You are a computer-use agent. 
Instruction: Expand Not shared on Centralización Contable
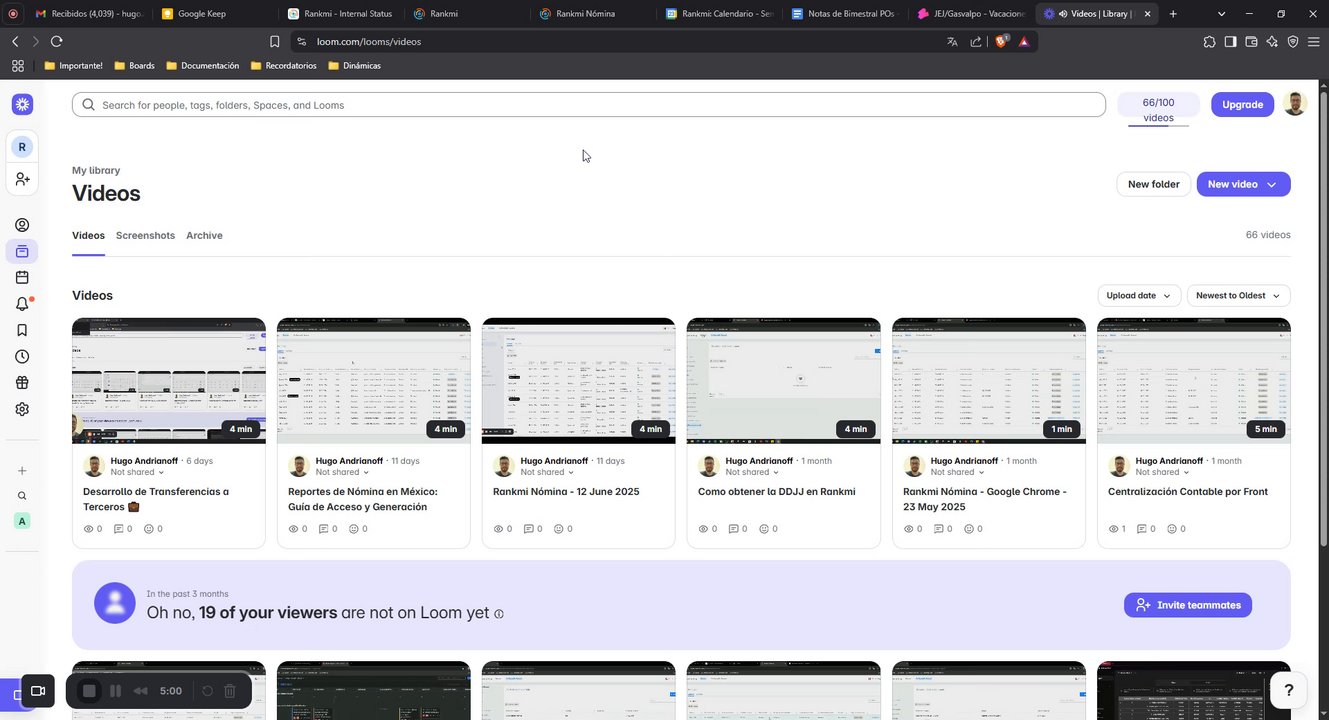(x=1162, y=472)
